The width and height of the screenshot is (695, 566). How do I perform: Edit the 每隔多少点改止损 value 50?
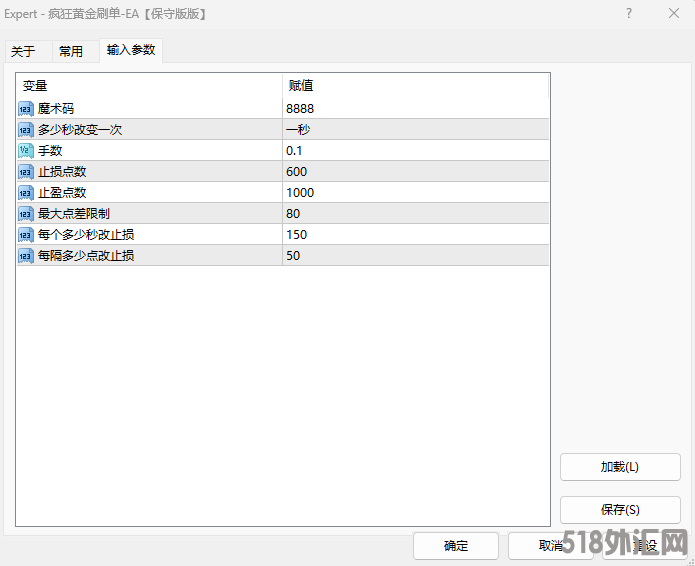[415, 256]
